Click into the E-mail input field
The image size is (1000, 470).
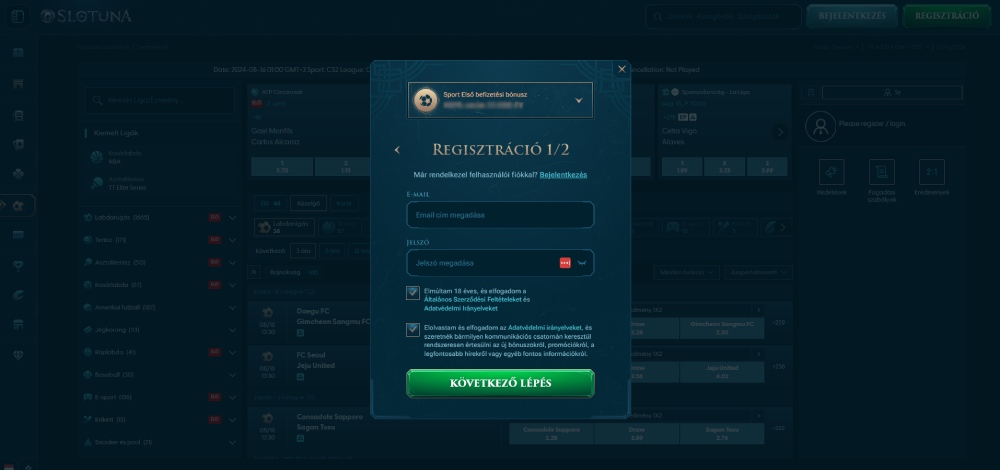[499, 215]
